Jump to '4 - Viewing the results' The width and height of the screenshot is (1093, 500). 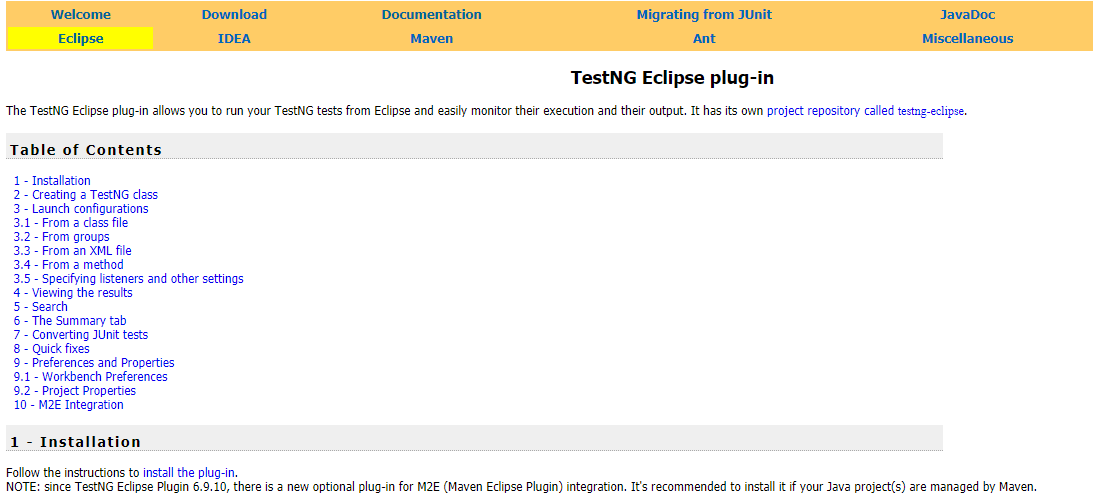(x=73, y=292)
